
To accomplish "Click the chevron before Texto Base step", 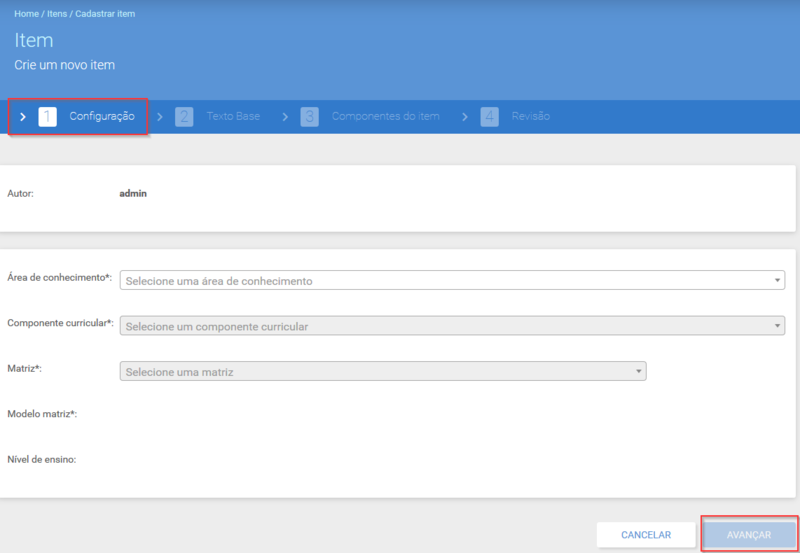I will click(x=160, y=117).
